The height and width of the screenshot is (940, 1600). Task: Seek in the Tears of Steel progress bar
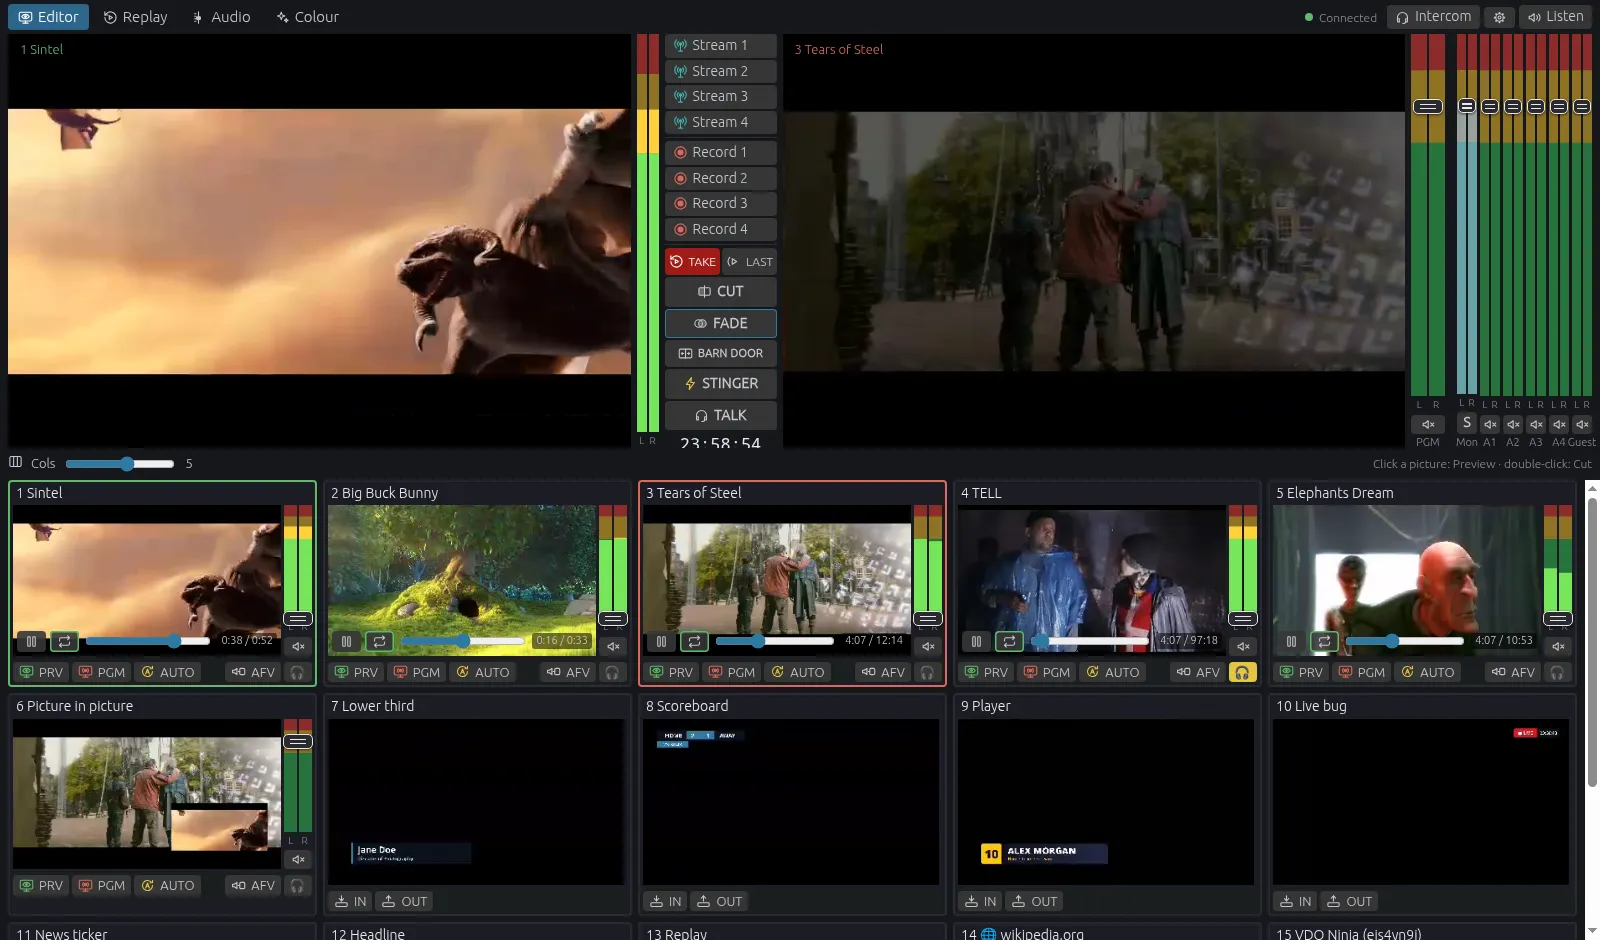[775, 641]
